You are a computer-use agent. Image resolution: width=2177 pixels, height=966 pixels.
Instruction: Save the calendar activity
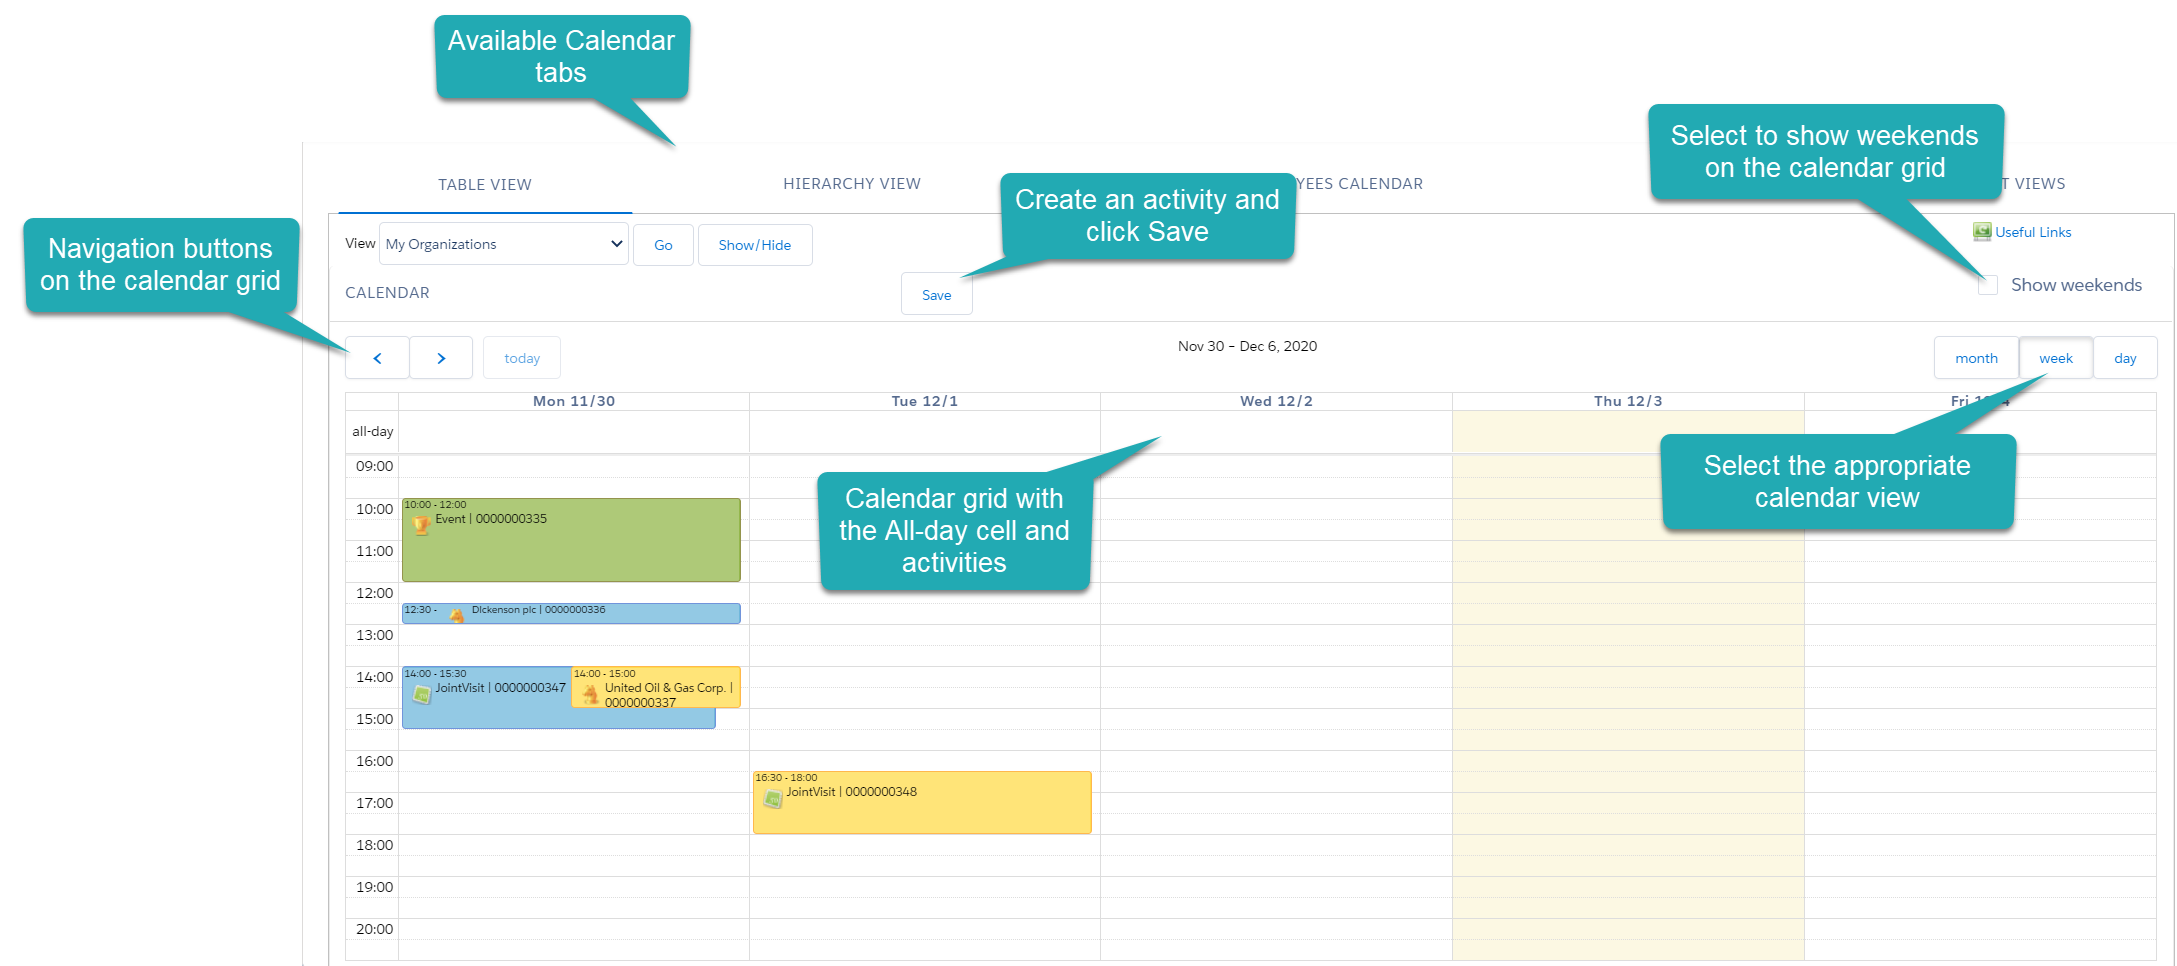tap(936, 294)
